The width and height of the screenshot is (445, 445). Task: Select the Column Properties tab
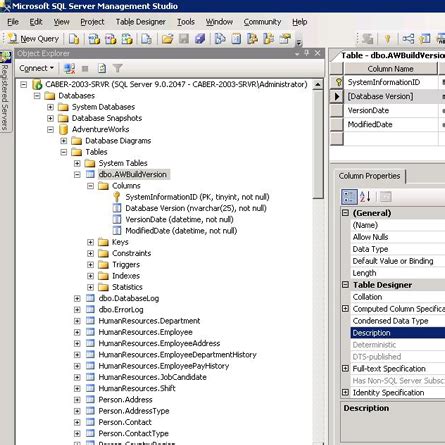tap(369, 176)
